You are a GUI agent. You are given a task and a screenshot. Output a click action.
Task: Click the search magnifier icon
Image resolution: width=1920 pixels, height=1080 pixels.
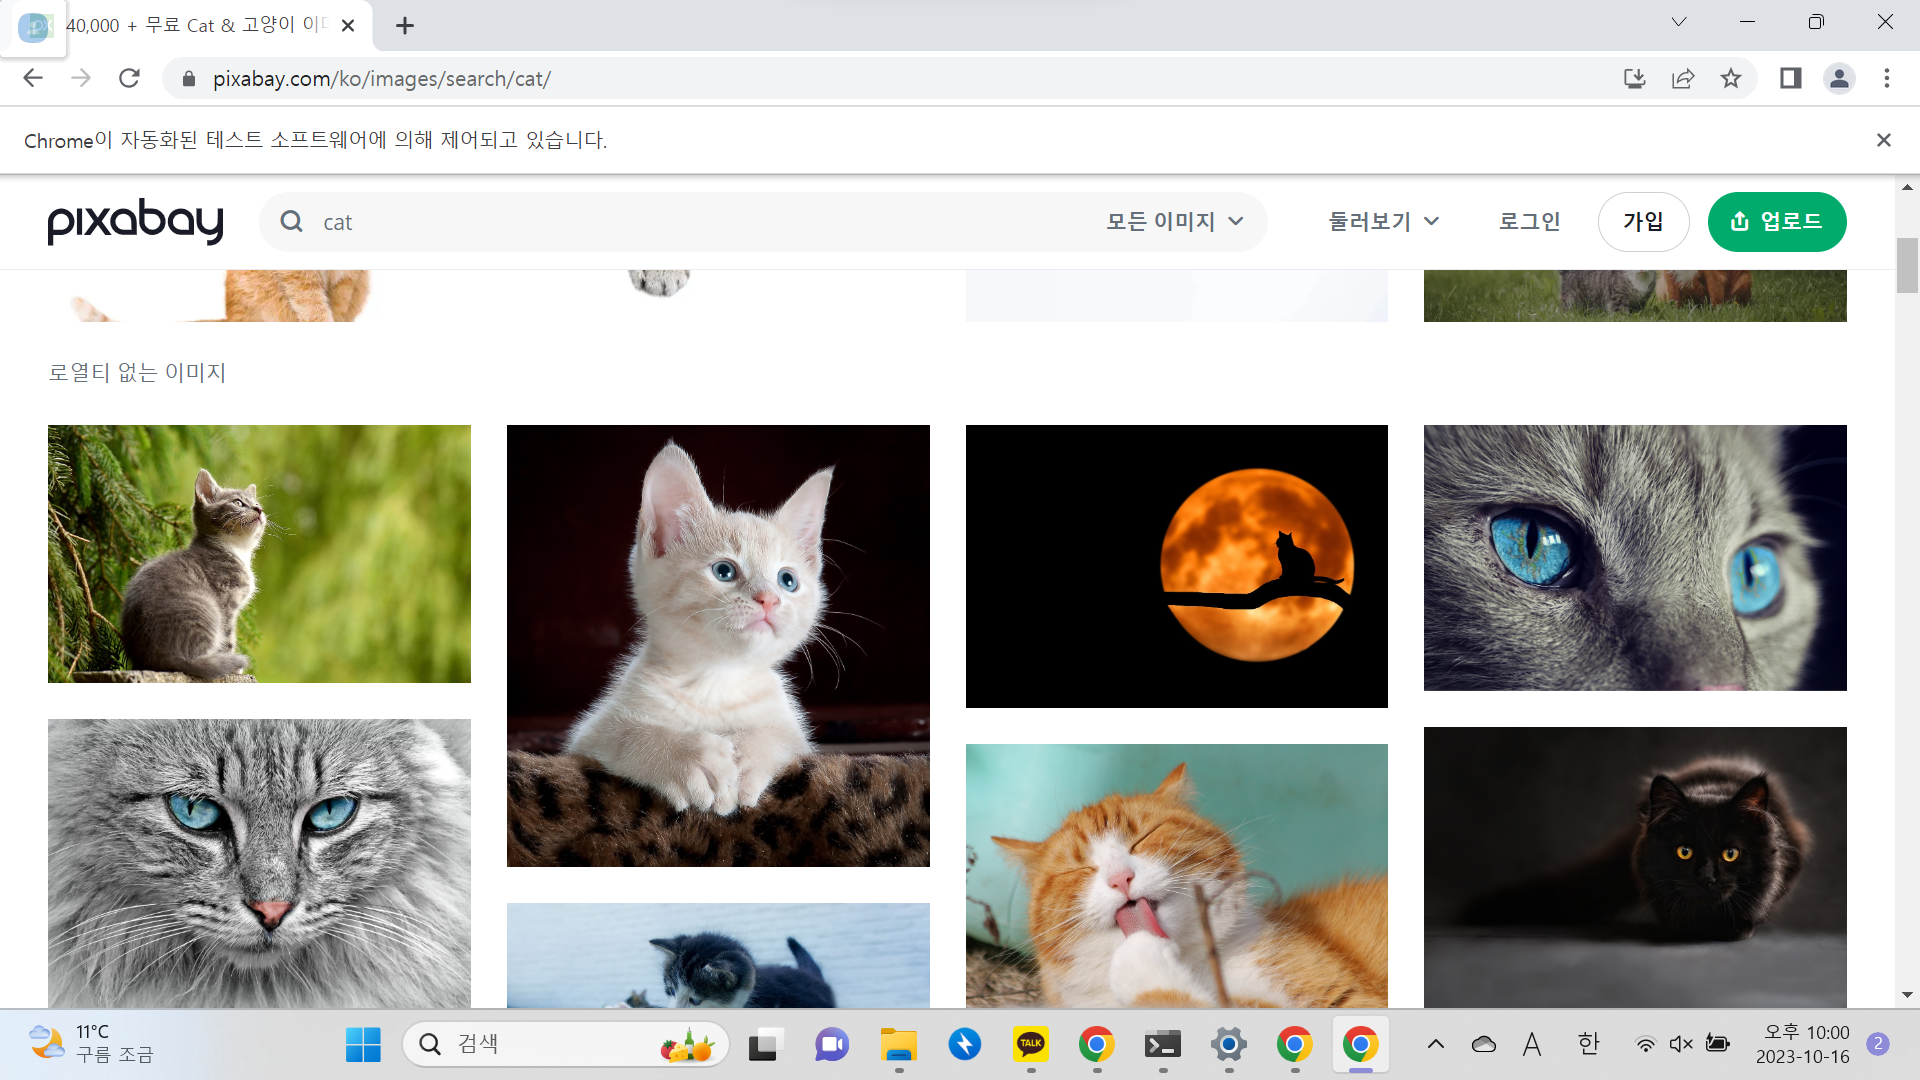click(x=291, y=221)
